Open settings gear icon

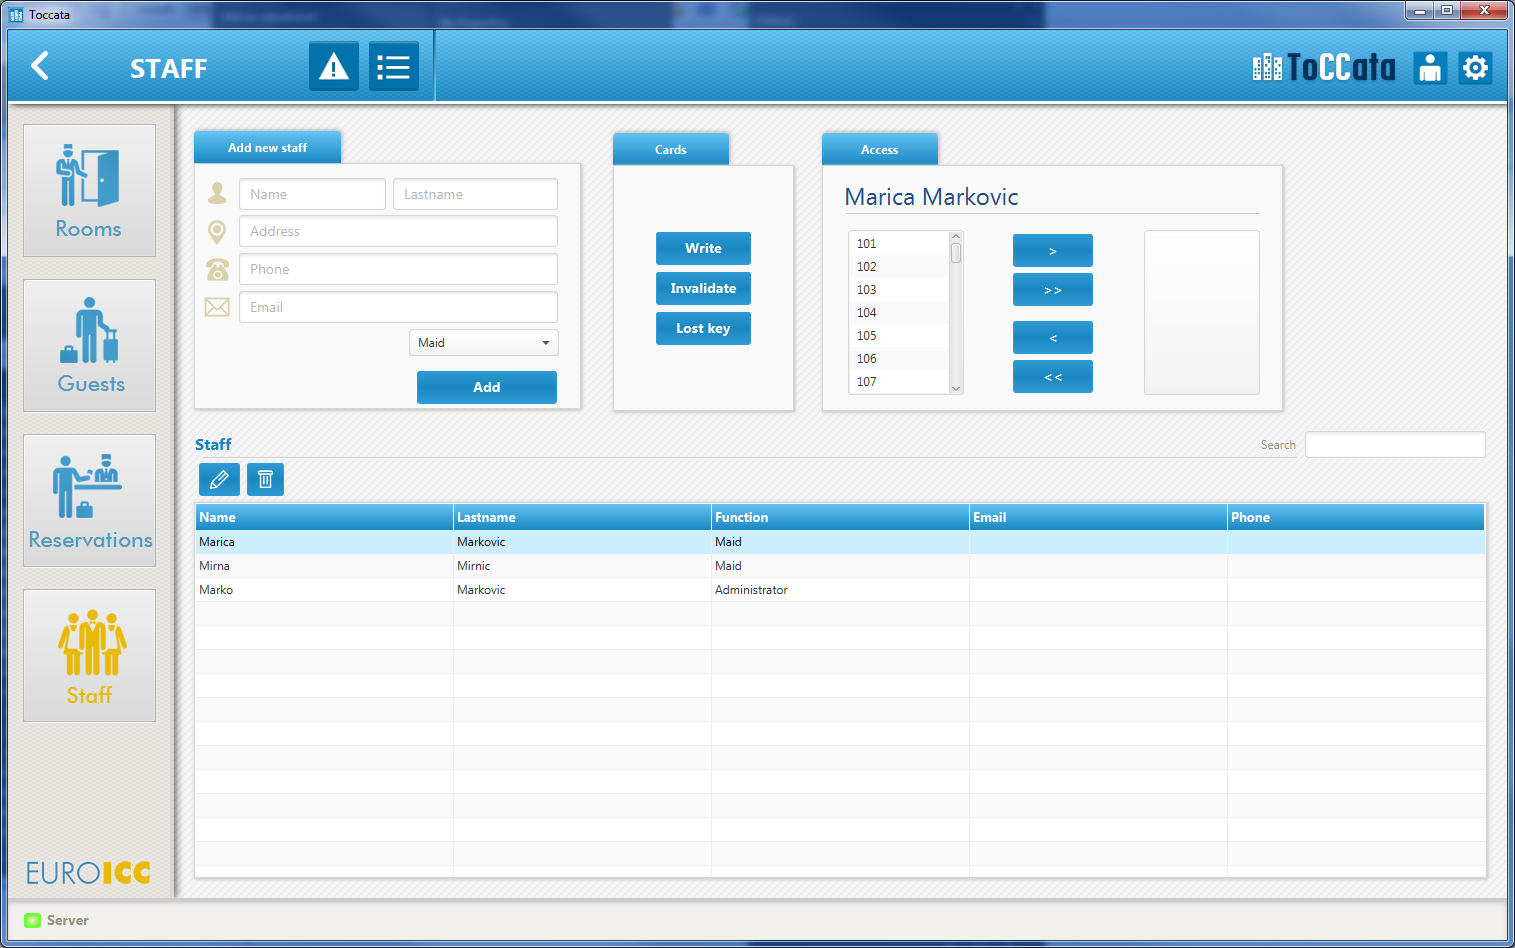click(x=1475, y=68)
